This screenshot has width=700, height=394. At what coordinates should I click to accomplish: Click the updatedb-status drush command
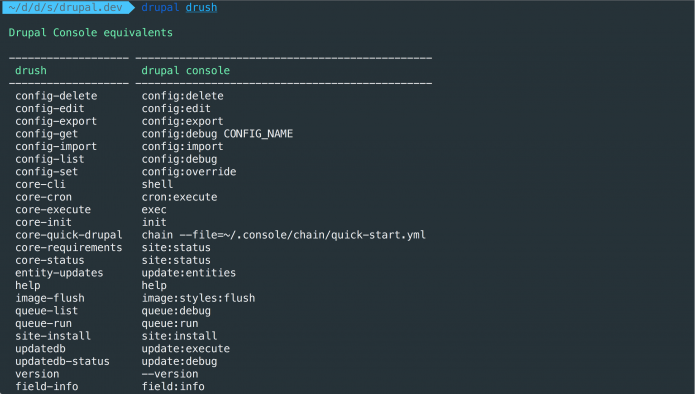tap(62, 361)
